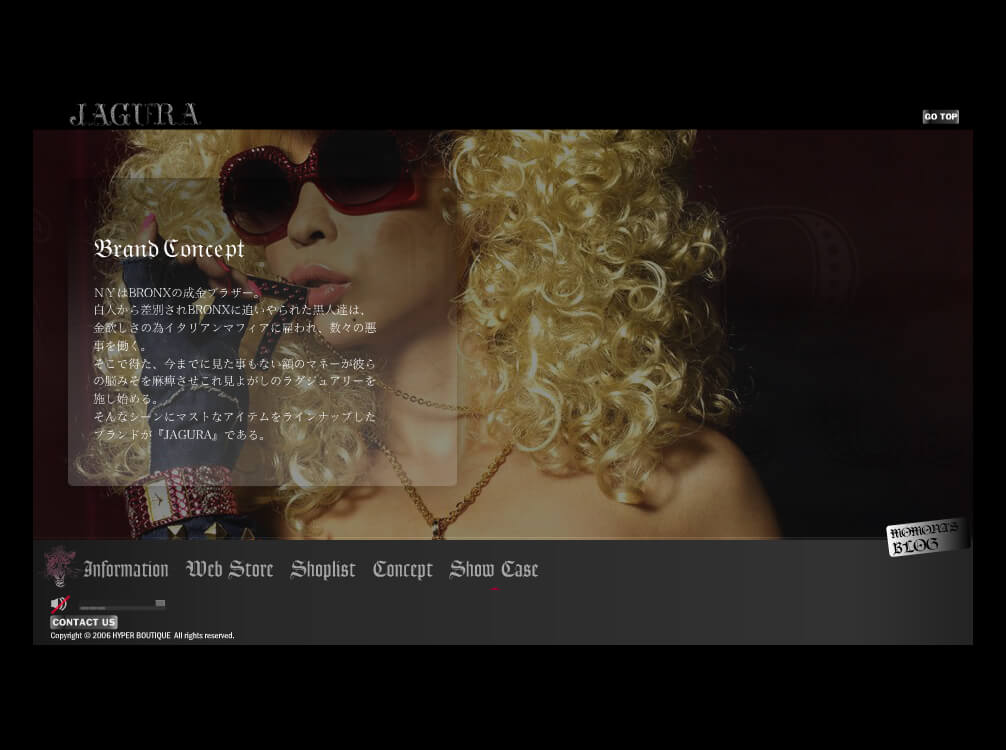Open the Show Case section

[494, 570]
